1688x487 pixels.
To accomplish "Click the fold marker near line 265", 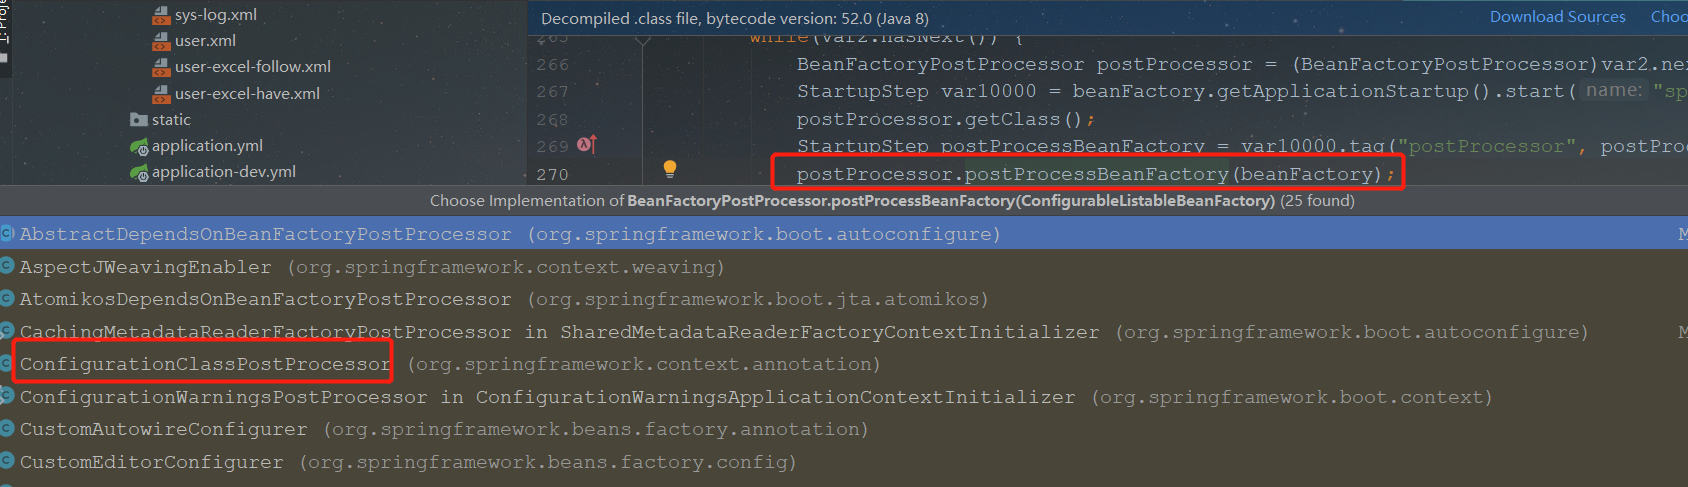I will [643, 40].
